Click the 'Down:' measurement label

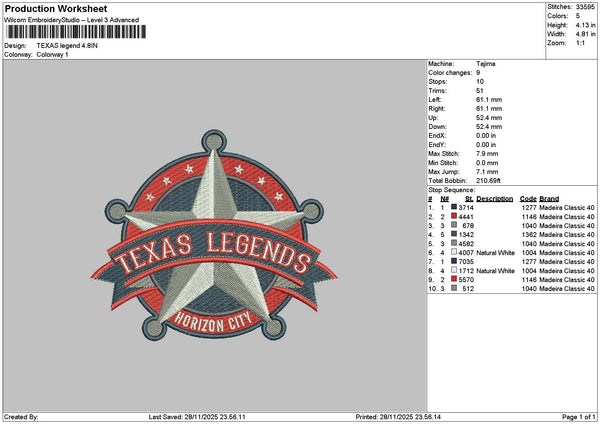coord(437,127)
